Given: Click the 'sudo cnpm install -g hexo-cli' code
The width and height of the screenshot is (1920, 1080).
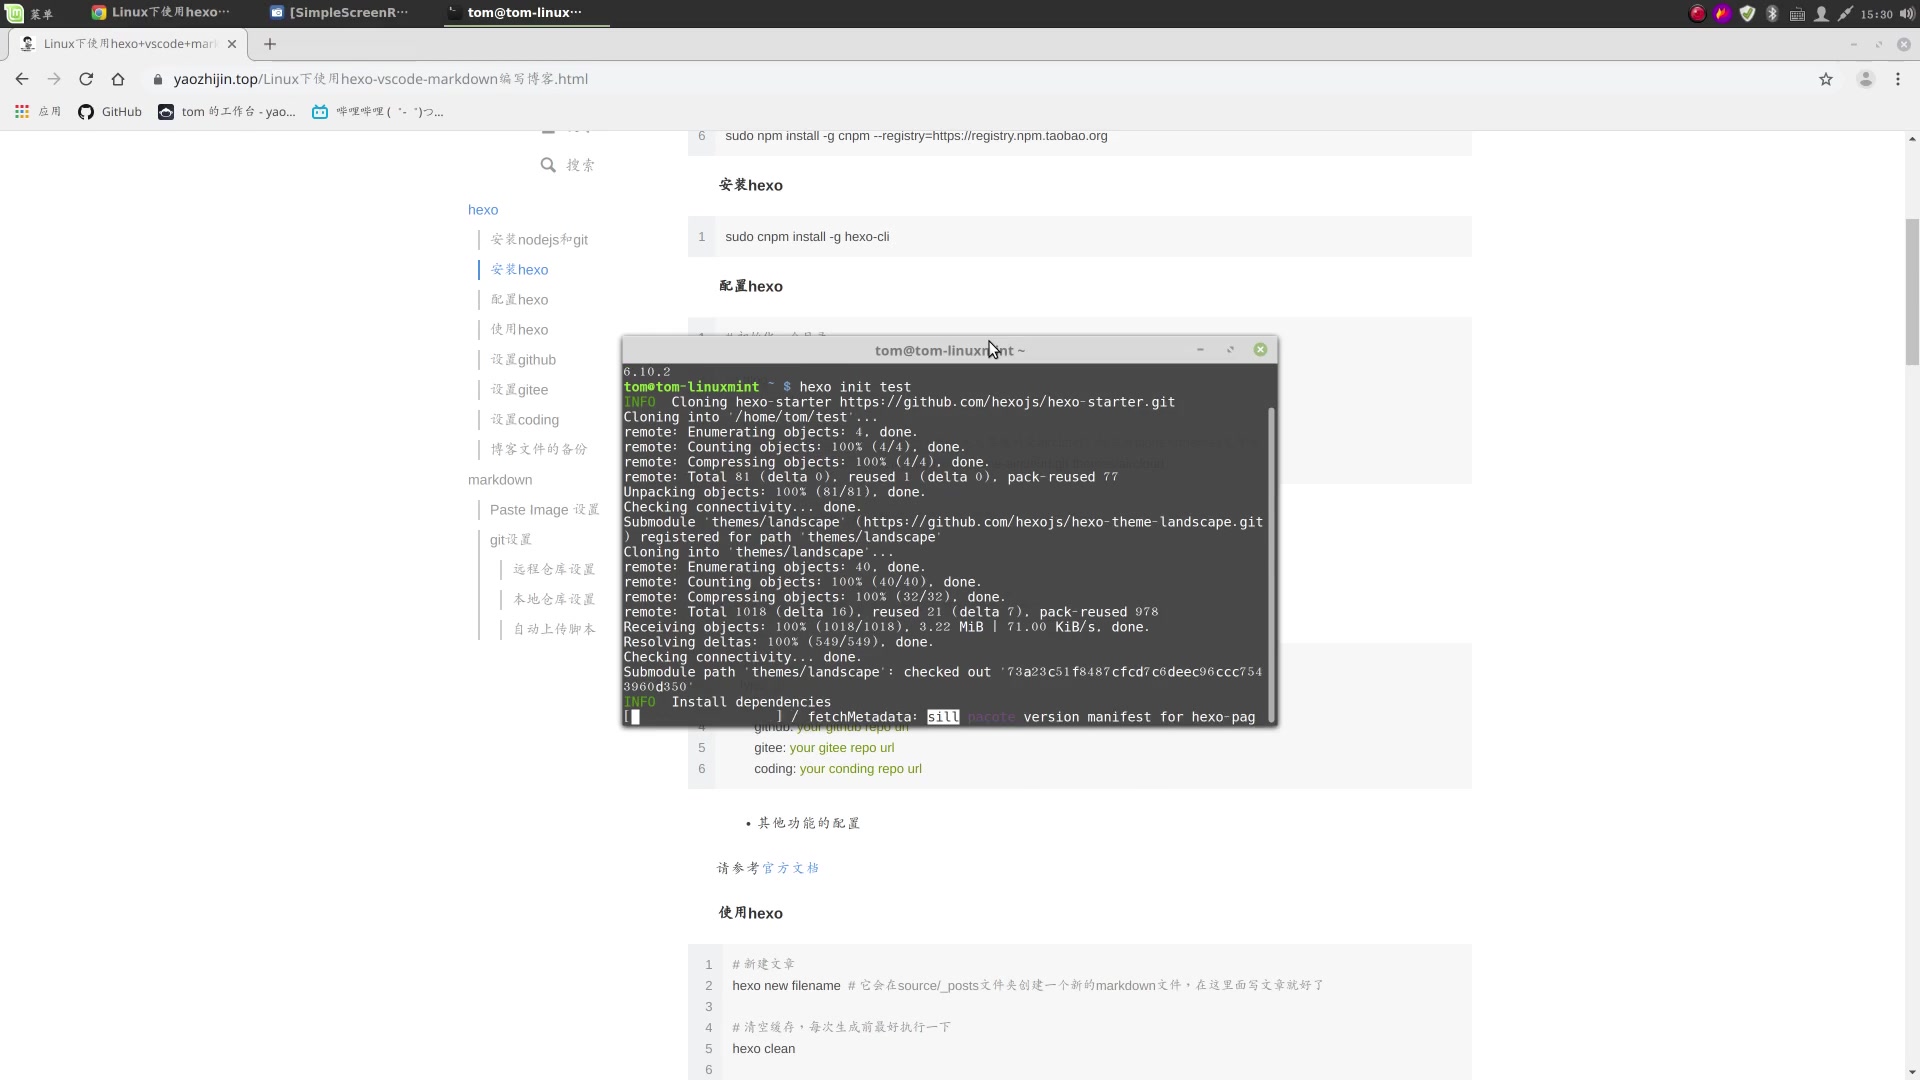Looking at the screenshot, I should click(x=807, y=237).
